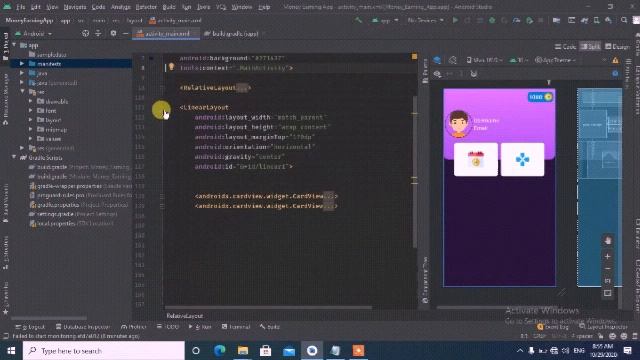
Task: Open the Database Inspector tool window
Action: click(x=83, y=327)
